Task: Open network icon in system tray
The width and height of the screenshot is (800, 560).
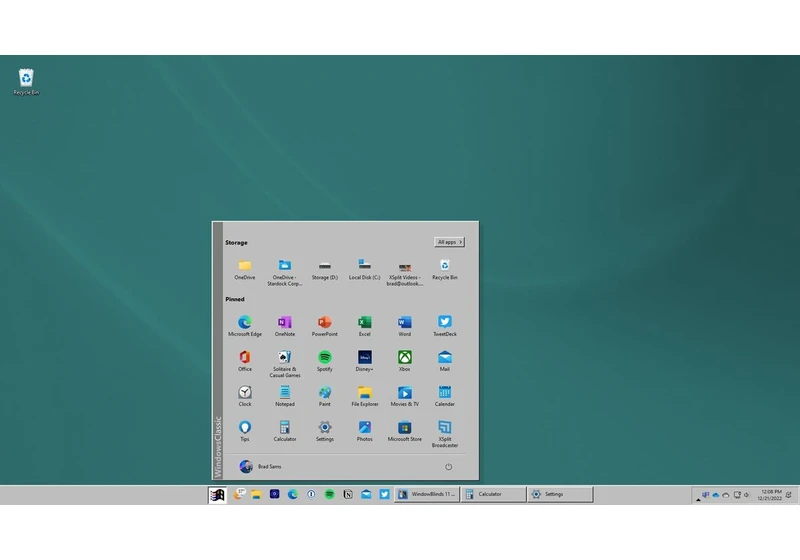Action: [x=737, y=495]
